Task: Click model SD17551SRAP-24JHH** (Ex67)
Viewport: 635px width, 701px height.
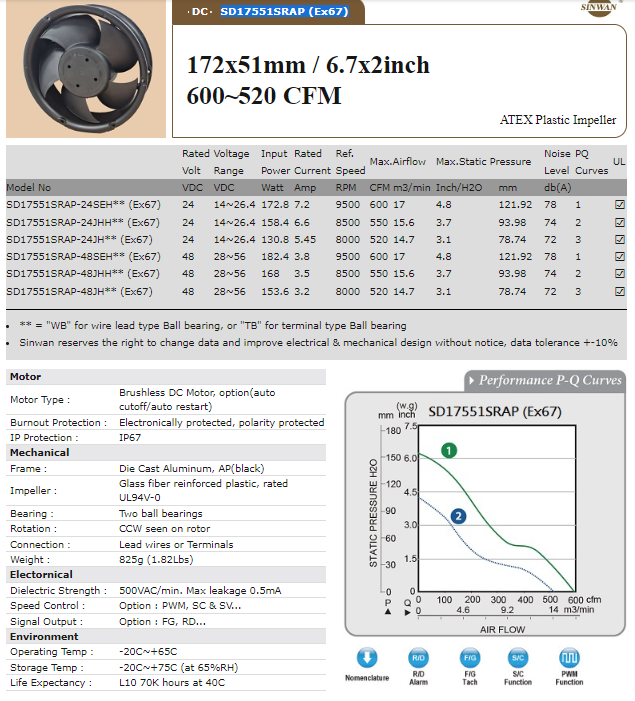Action: point(83,222)
